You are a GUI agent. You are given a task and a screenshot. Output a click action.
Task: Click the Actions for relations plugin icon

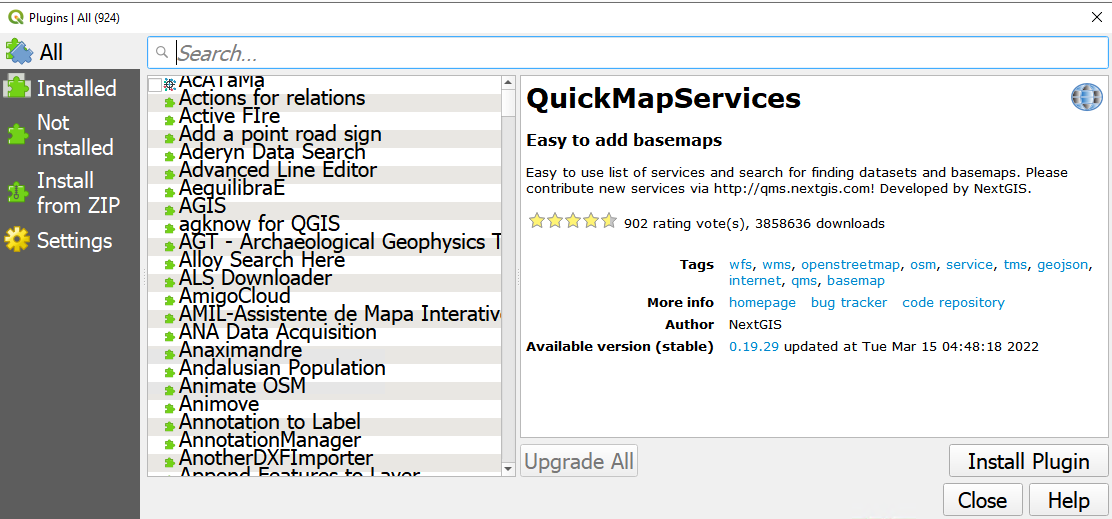tap(169, 102)
